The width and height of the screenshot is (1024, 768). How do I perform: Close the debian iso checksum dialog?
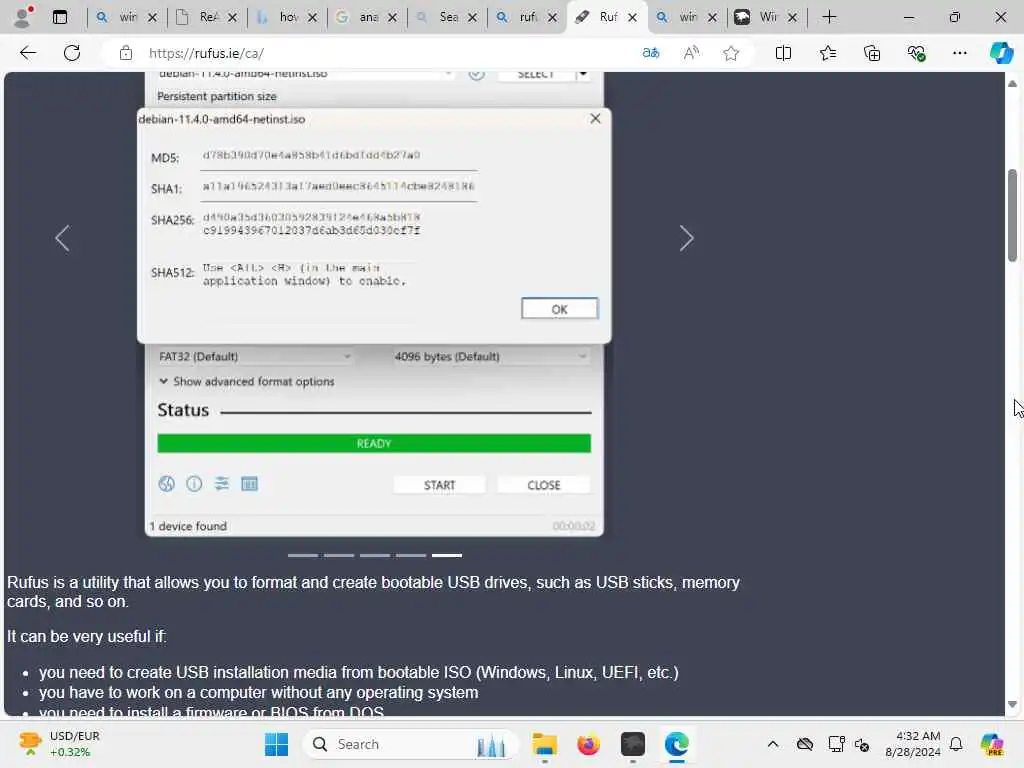tap(595, 118)
